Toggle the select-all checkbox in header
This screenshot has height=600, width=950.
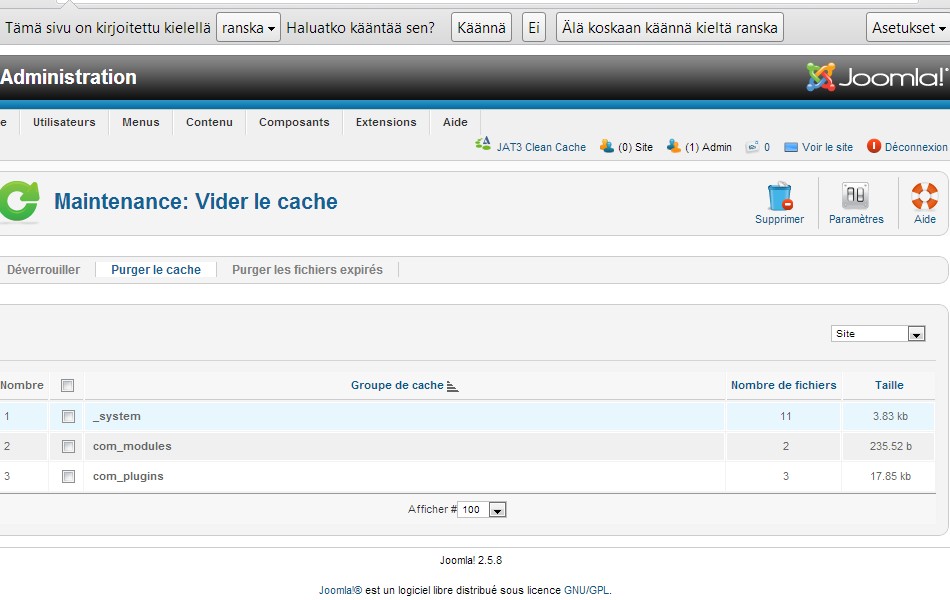[68, 385]
